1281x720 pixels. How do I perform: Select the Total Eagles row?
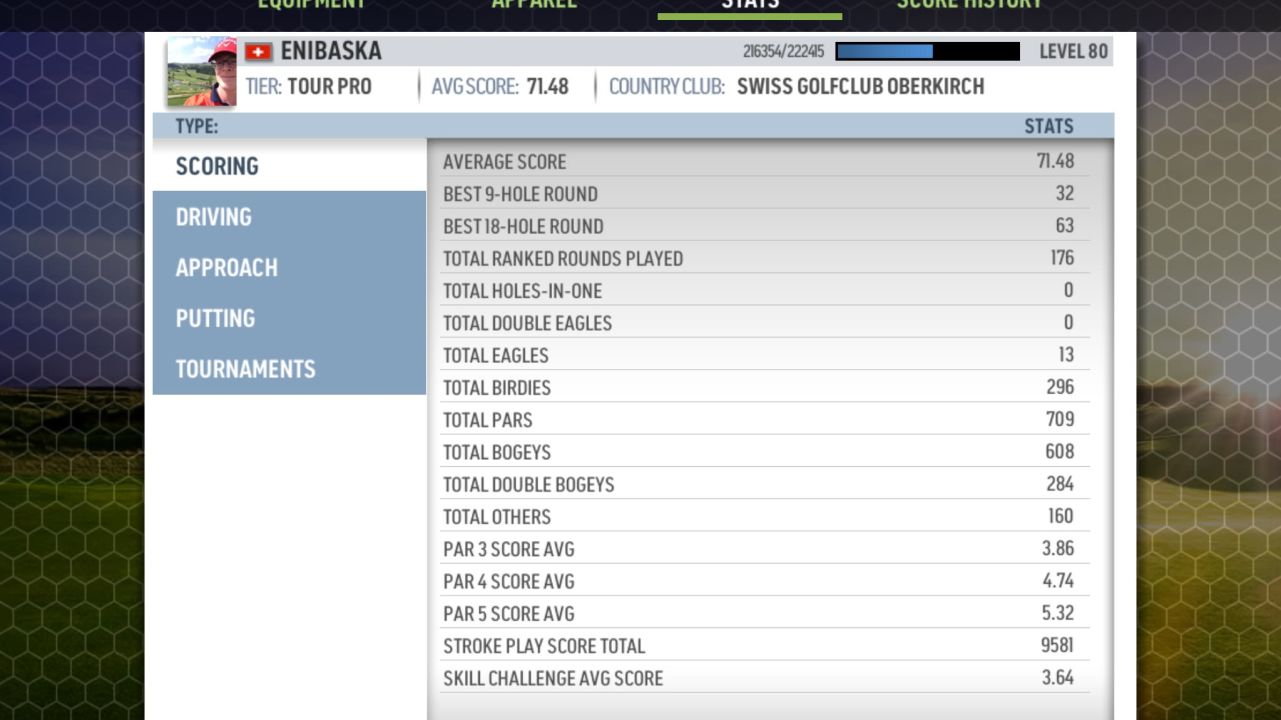click(765, 355)
